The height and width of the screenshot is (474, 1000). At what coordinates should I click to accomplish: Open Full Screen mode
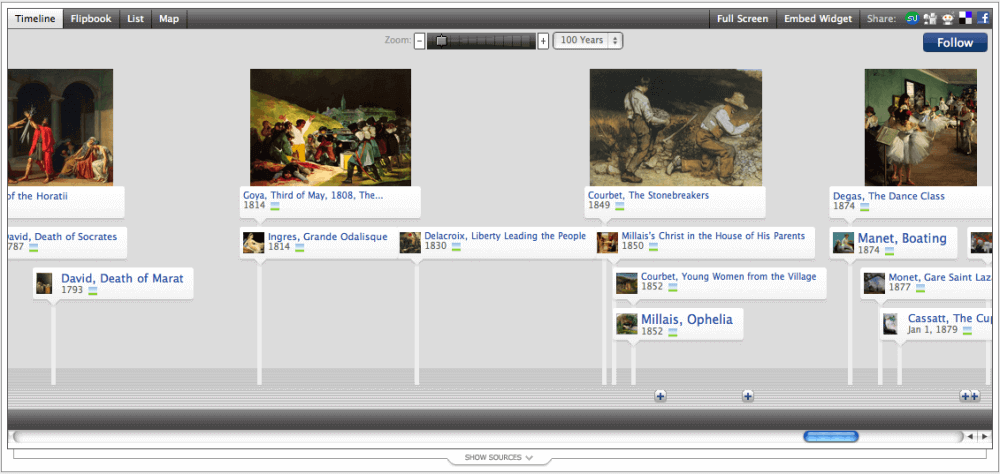pyautogui.click(x=742, y=19)
